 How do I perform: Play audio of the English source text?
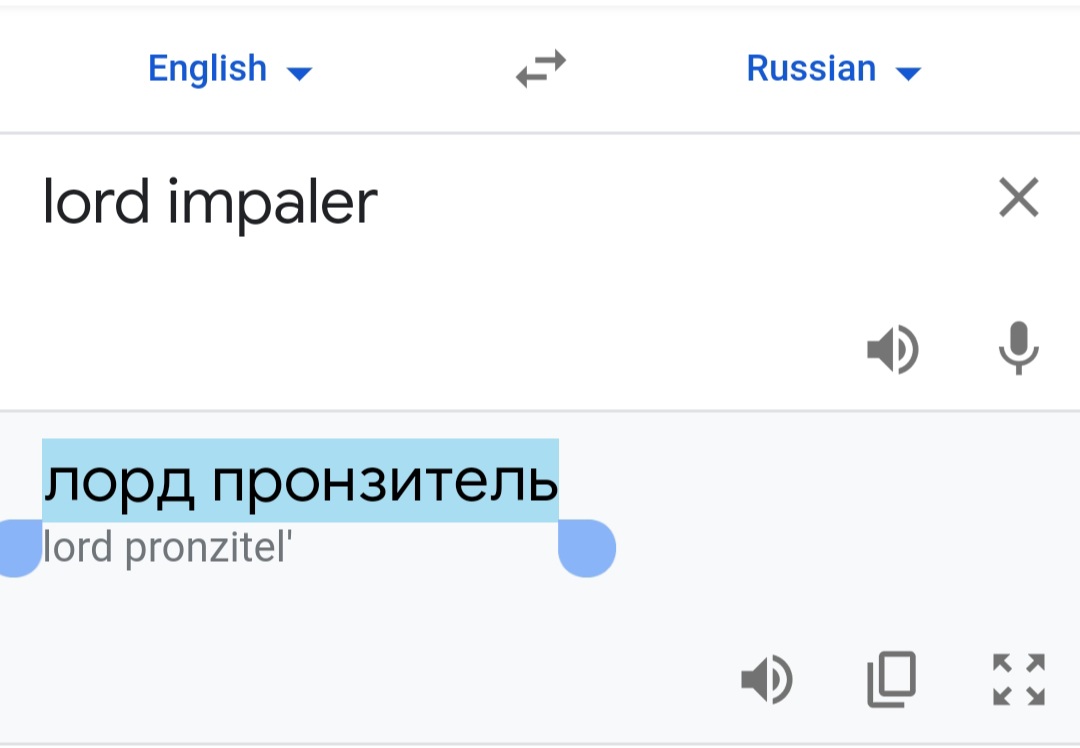click(x=892, y=350)
